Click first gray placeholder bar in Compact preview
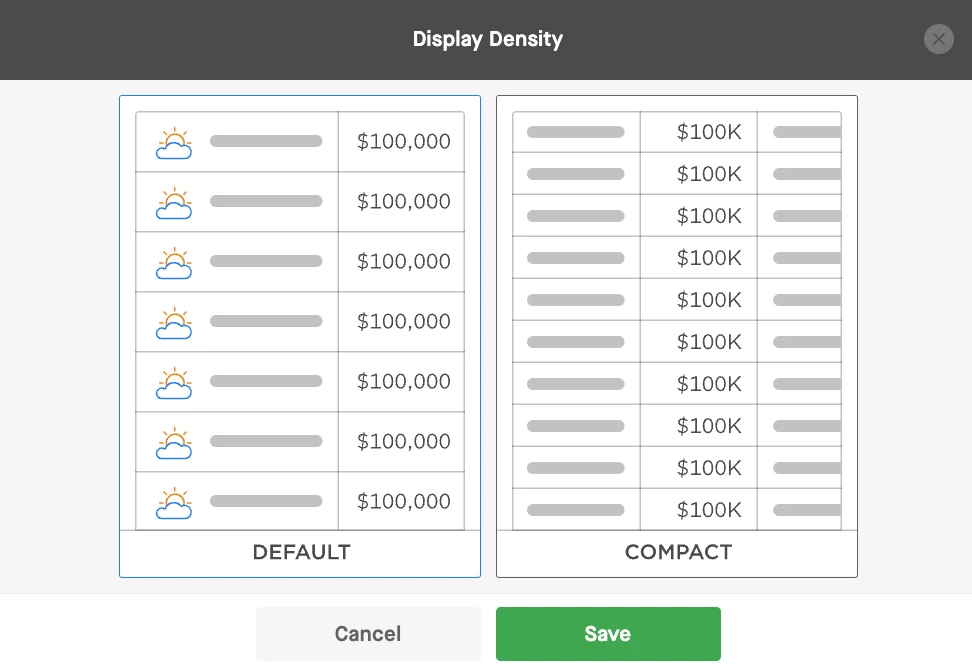 coord(575,132)
